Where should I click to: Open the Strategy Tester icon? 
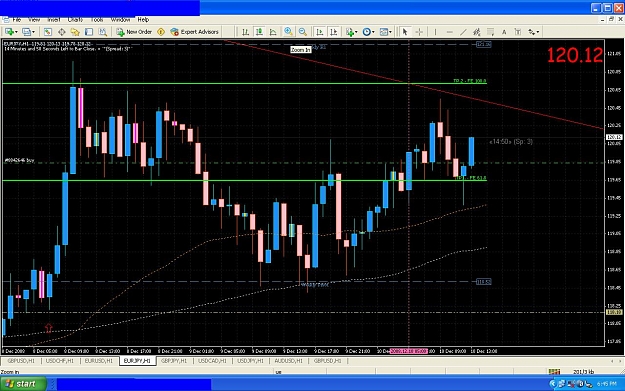click(x=102, y=32)
